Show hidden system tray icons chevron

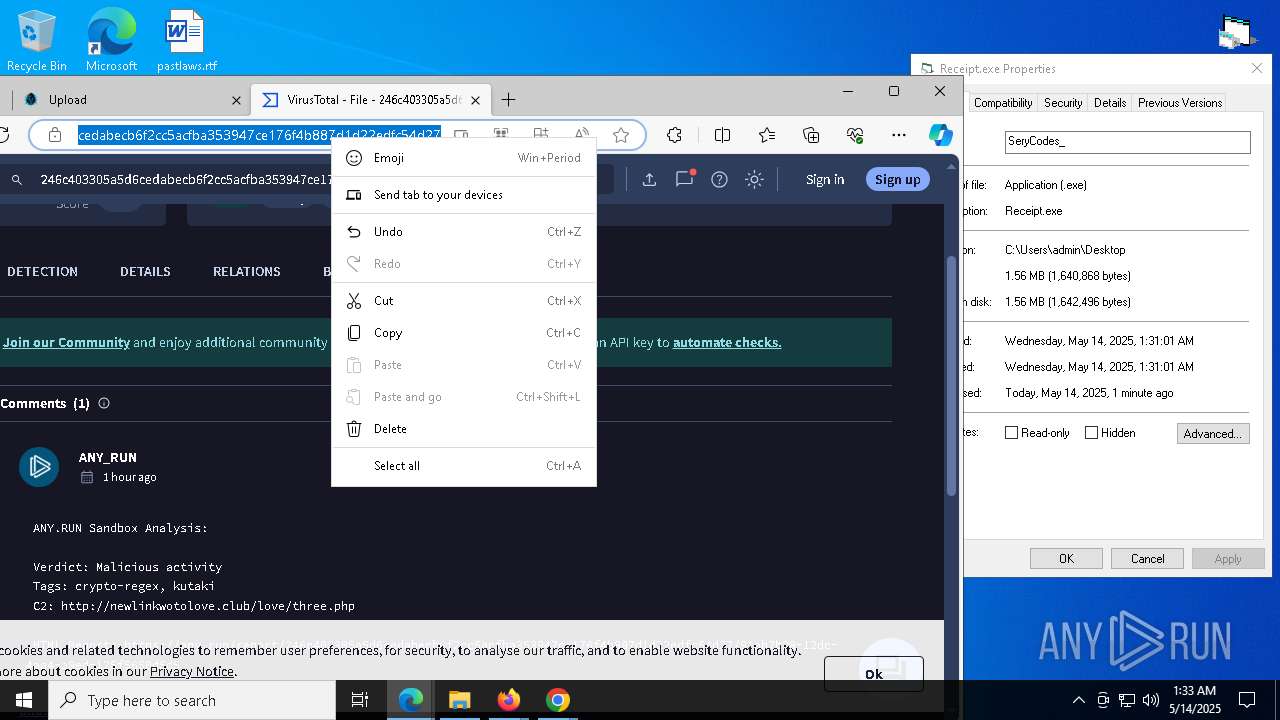click(1078, 700)
